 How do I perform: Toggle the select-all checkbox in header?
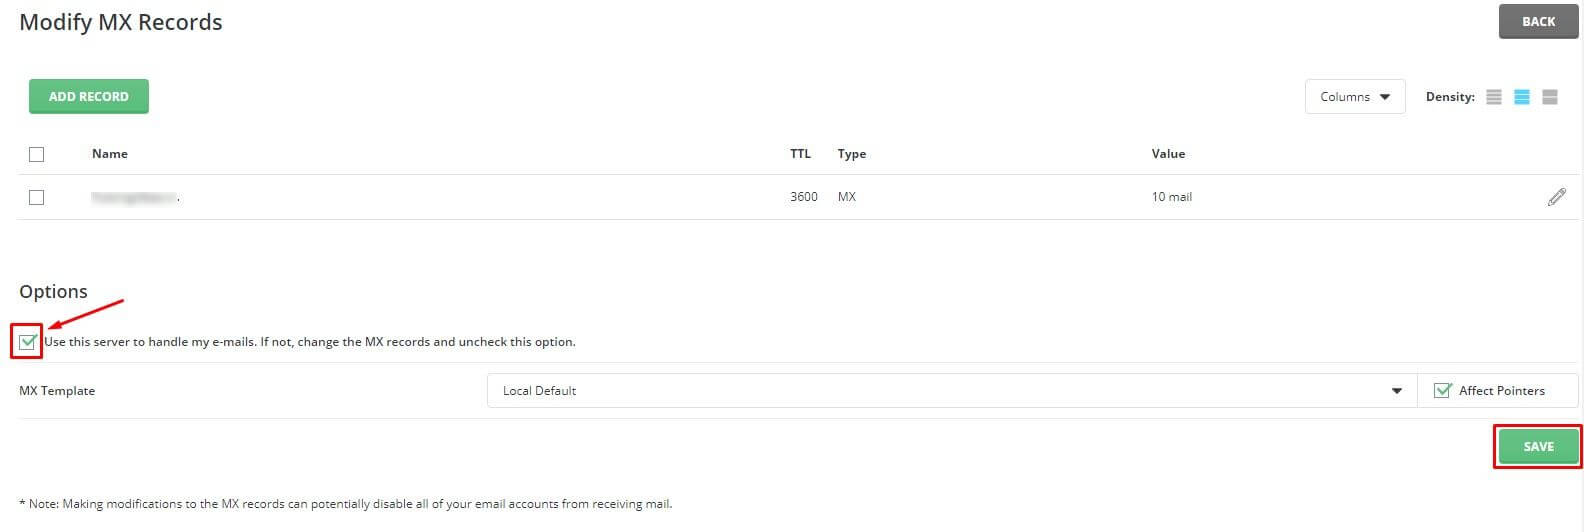coord(37,154)
